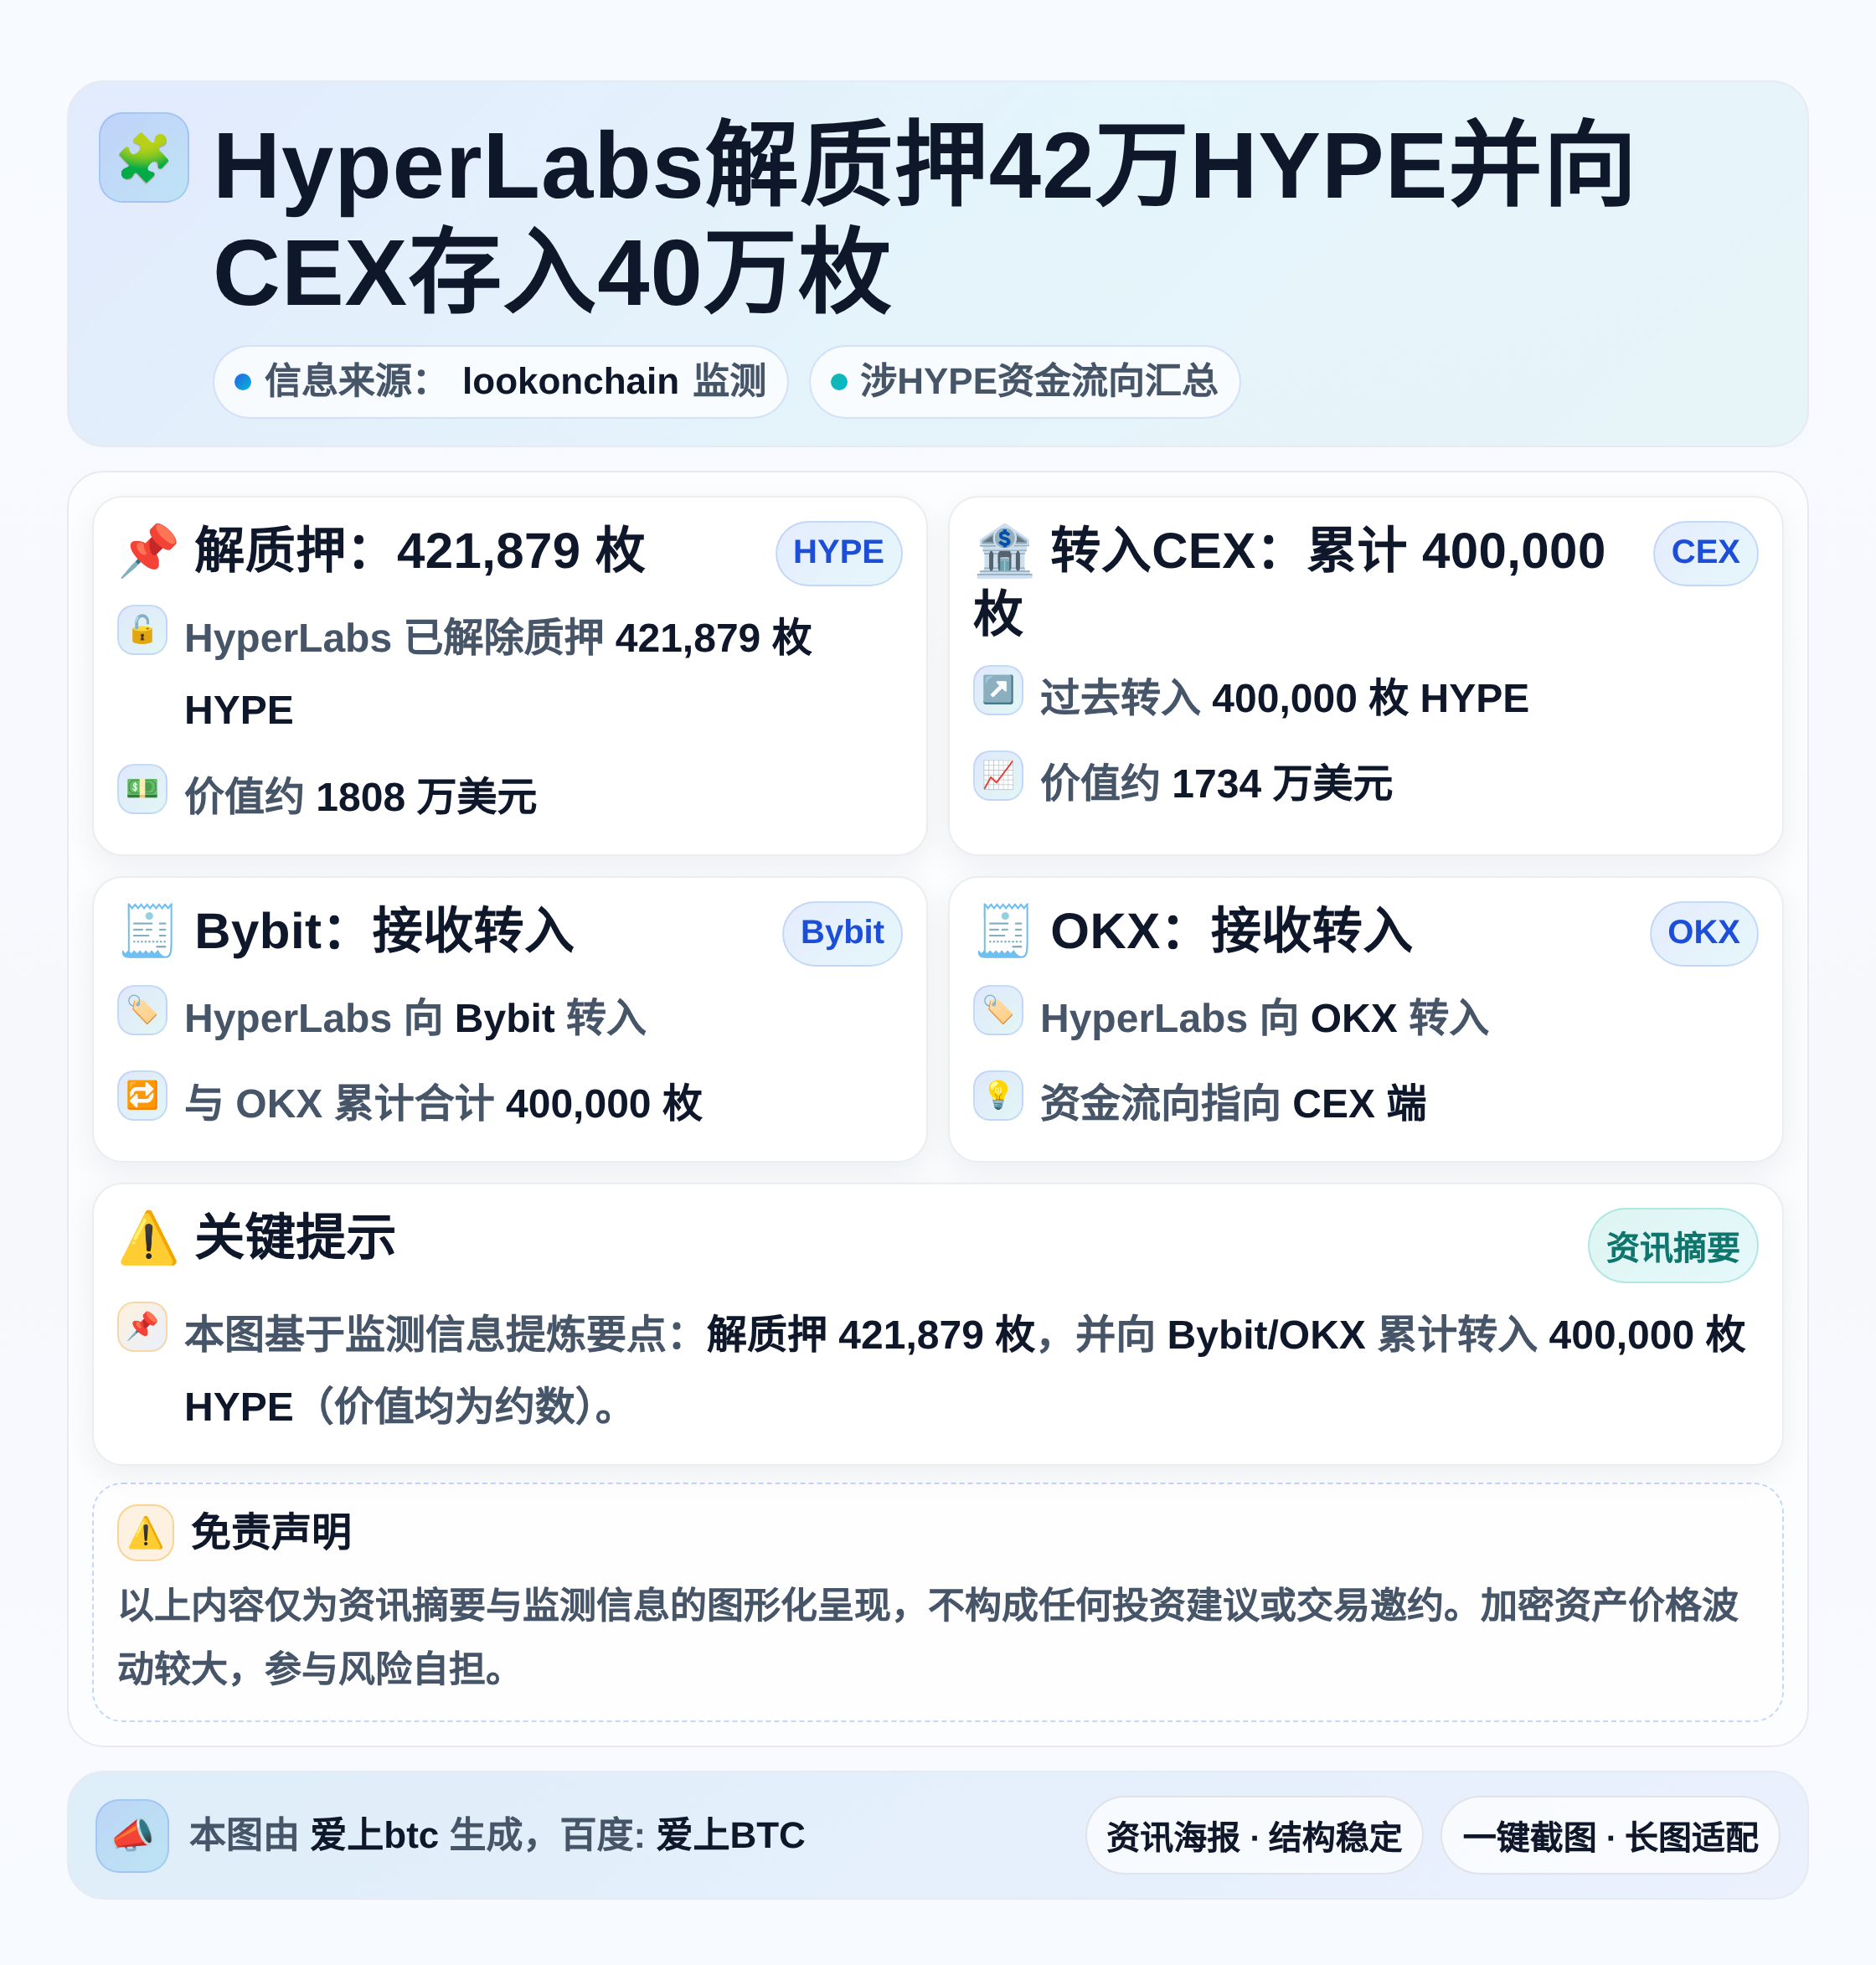Click the dollar bill icon beside 1808 万美元
Image resolution: width=1876 pixels, height=1965 pixels.
[142, 789]
